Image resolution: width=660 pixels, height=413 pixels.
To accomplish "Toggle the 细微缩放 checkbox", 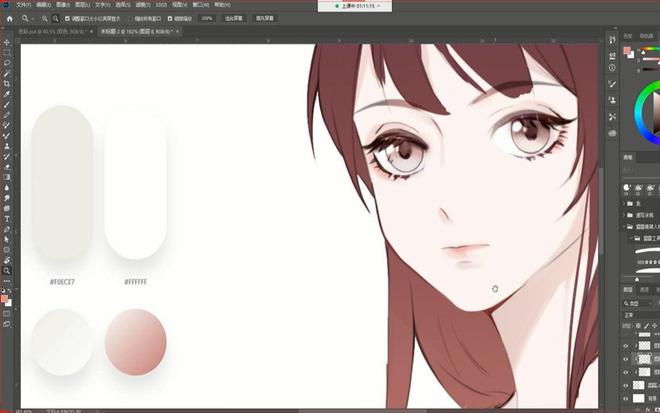I will coord(167,18).
